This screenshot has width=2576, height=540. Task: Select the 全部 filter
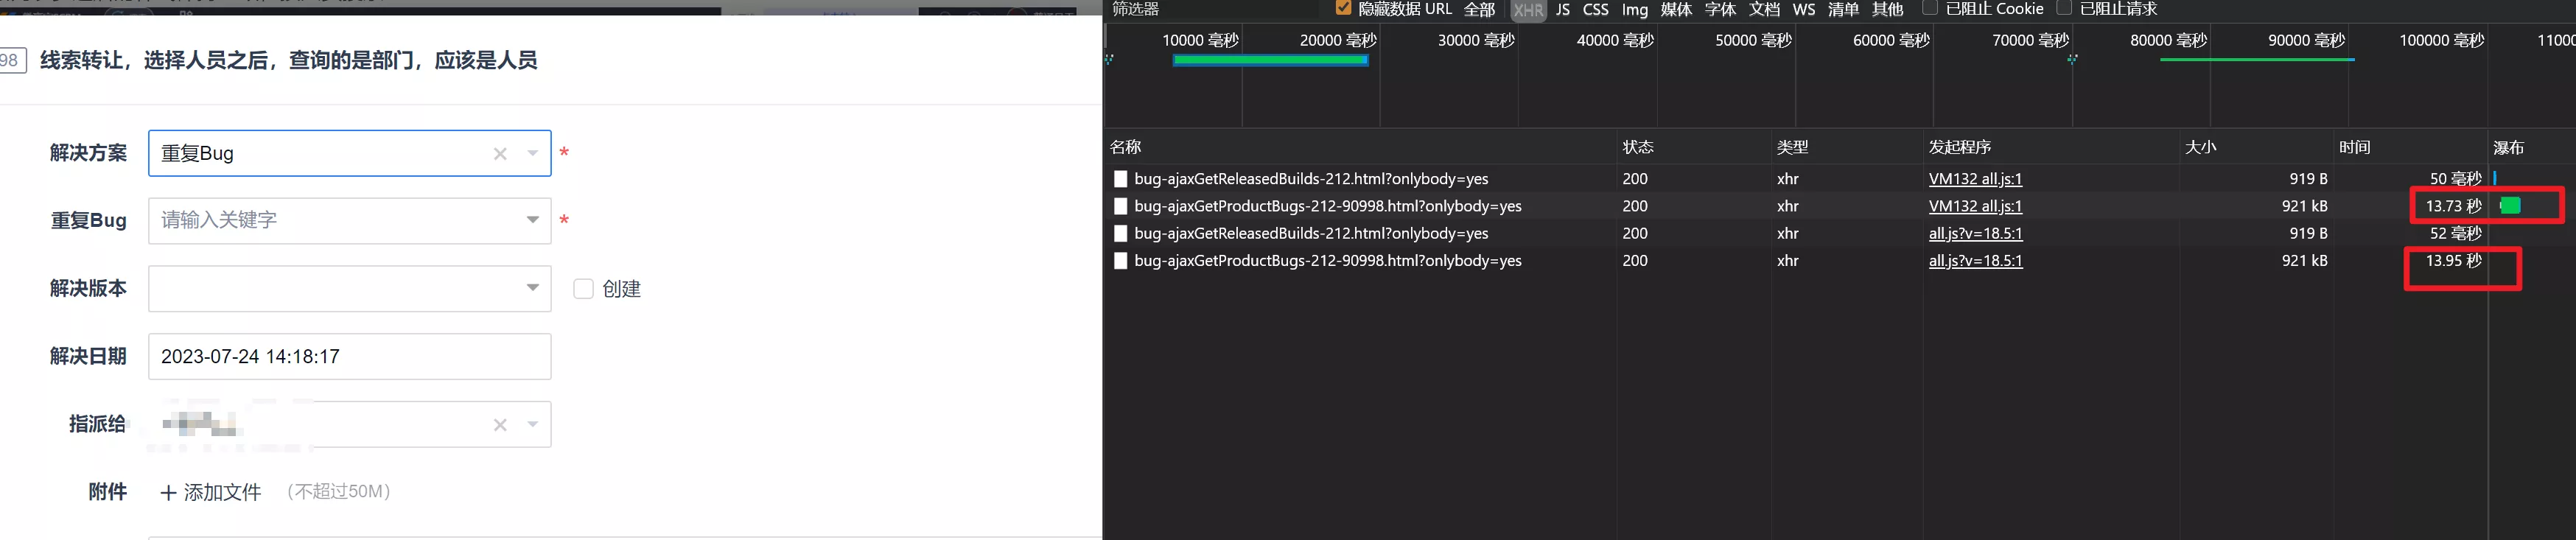(1479, 9)
